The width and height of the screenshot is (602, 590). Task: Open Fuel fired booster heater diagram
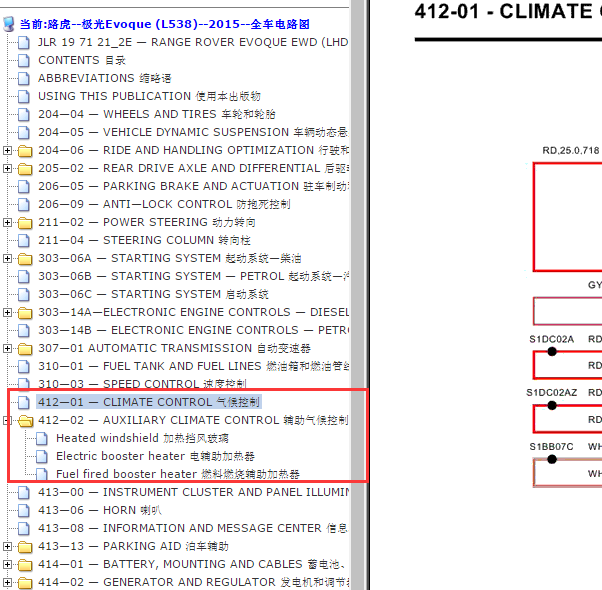(x=178, y=474)
